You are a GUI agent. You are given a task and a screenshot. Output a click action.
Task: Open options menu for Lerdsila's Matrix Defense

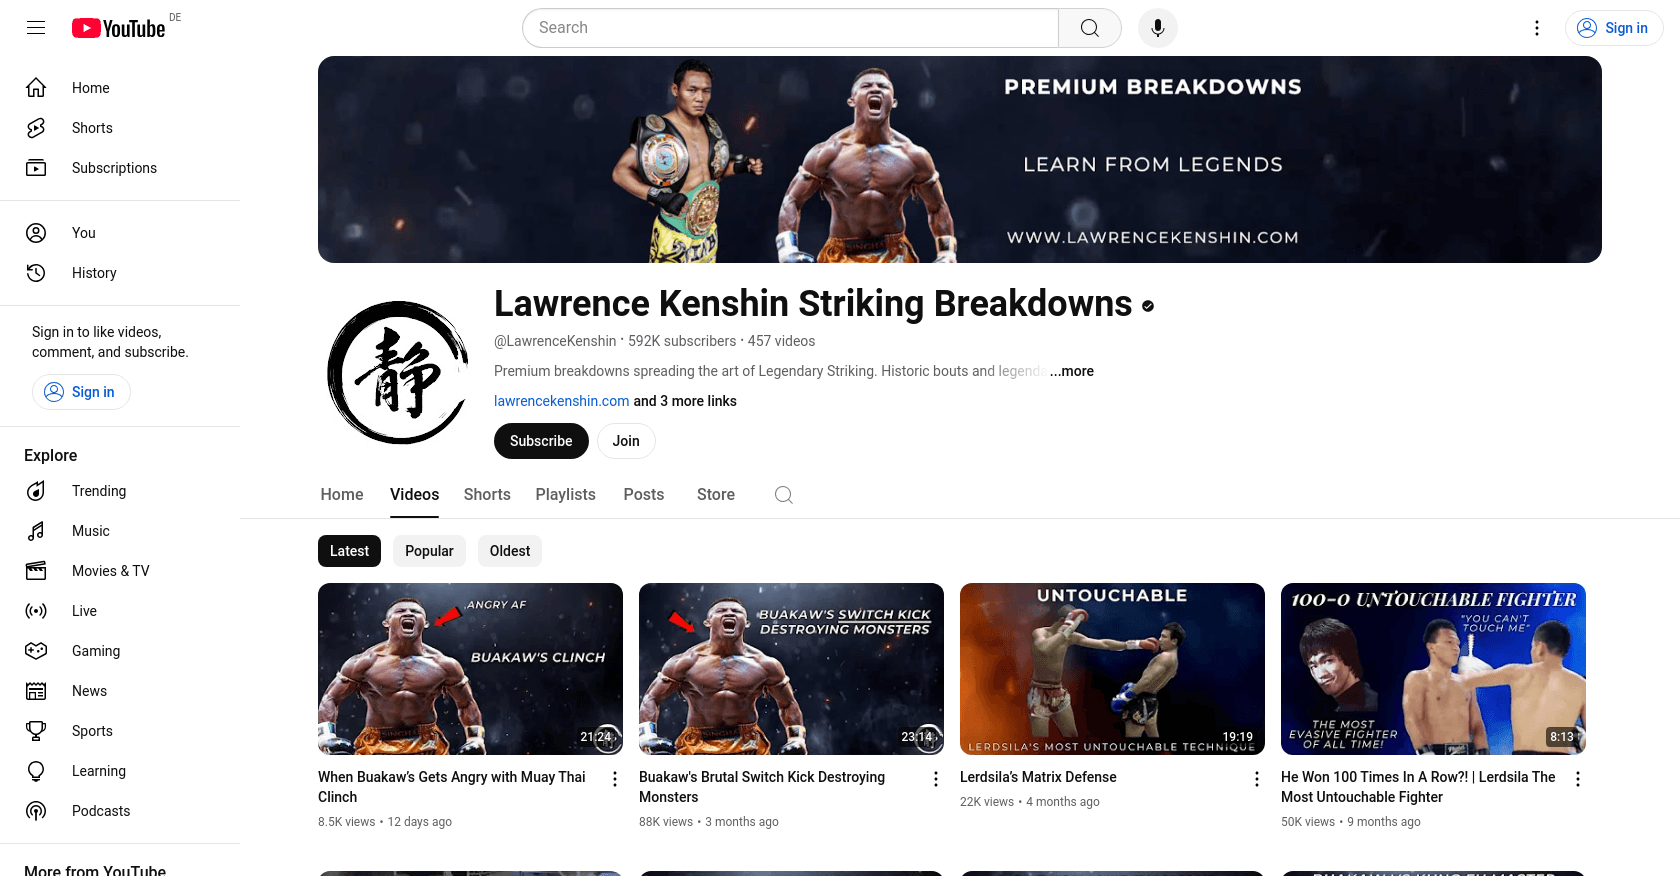click(x=1257, y=779)
